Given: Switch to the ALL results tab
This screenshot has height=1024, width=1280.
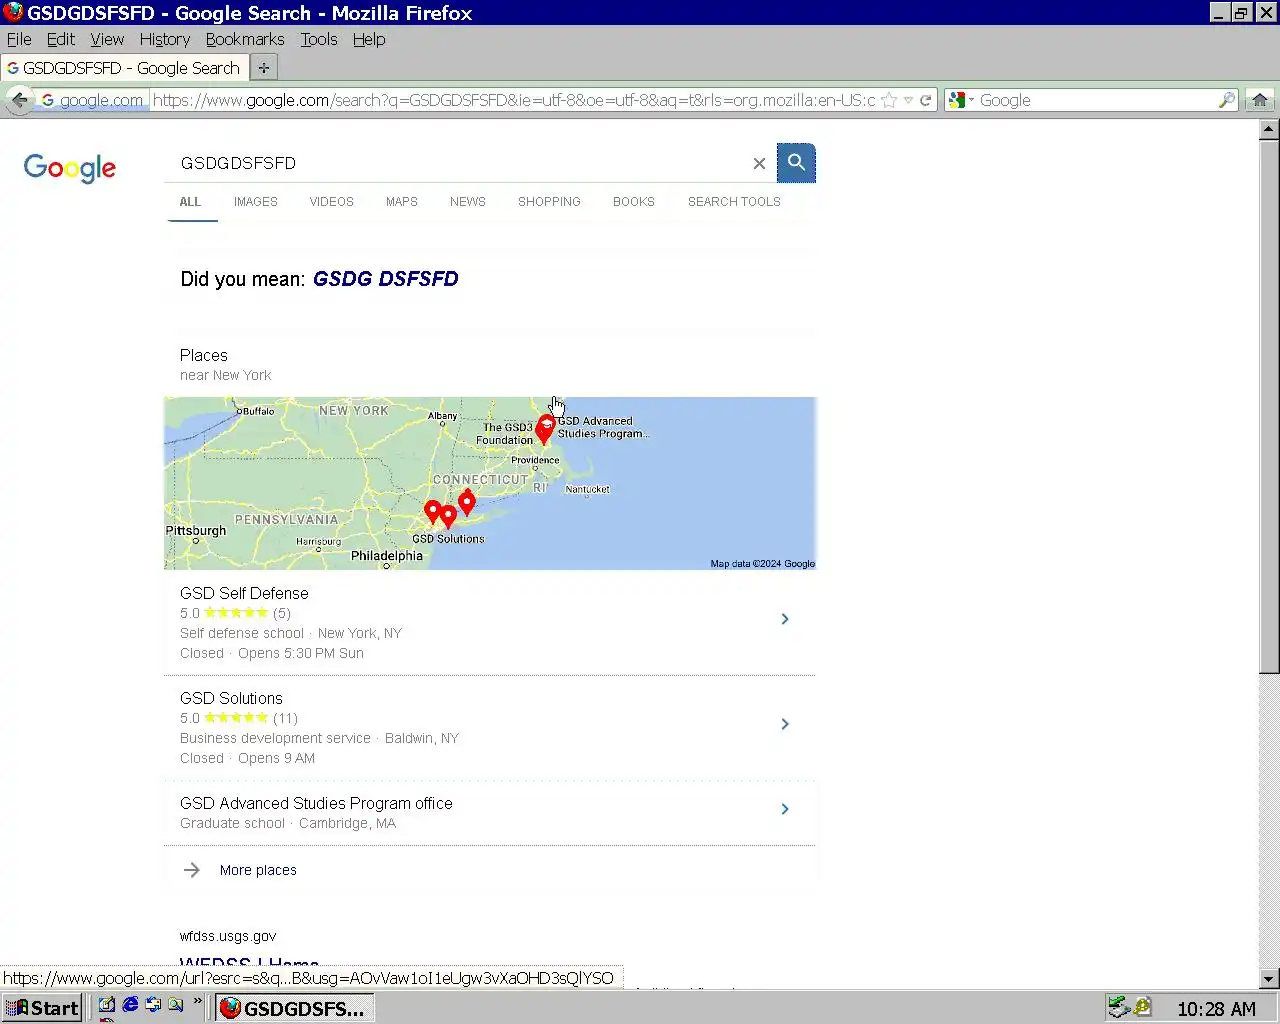Looking at the screenshot, I should 191,202.
